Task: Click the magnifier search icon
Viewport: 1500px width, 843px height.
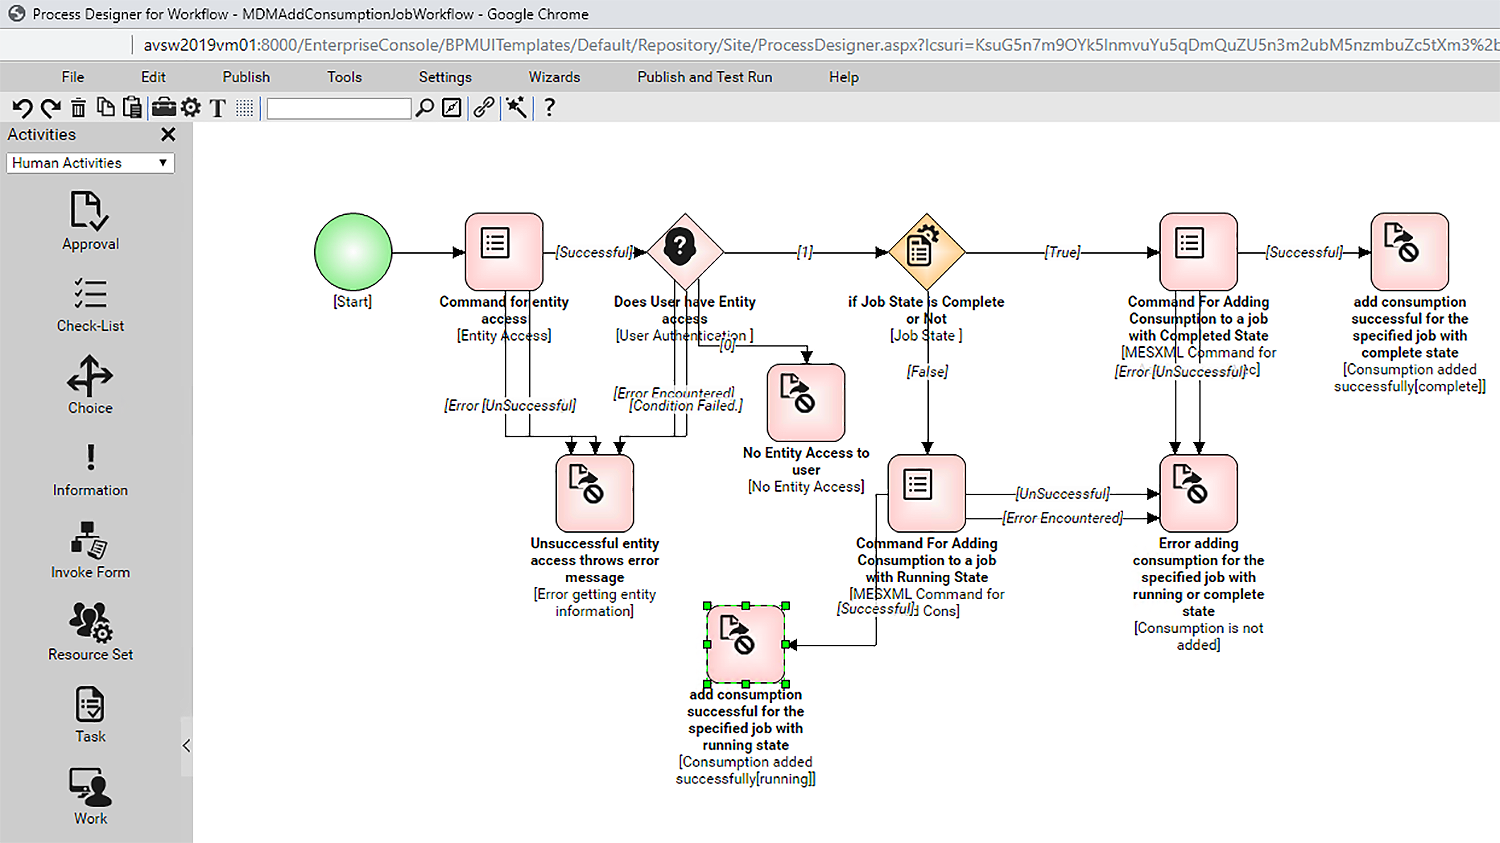Action: (425, 107)
